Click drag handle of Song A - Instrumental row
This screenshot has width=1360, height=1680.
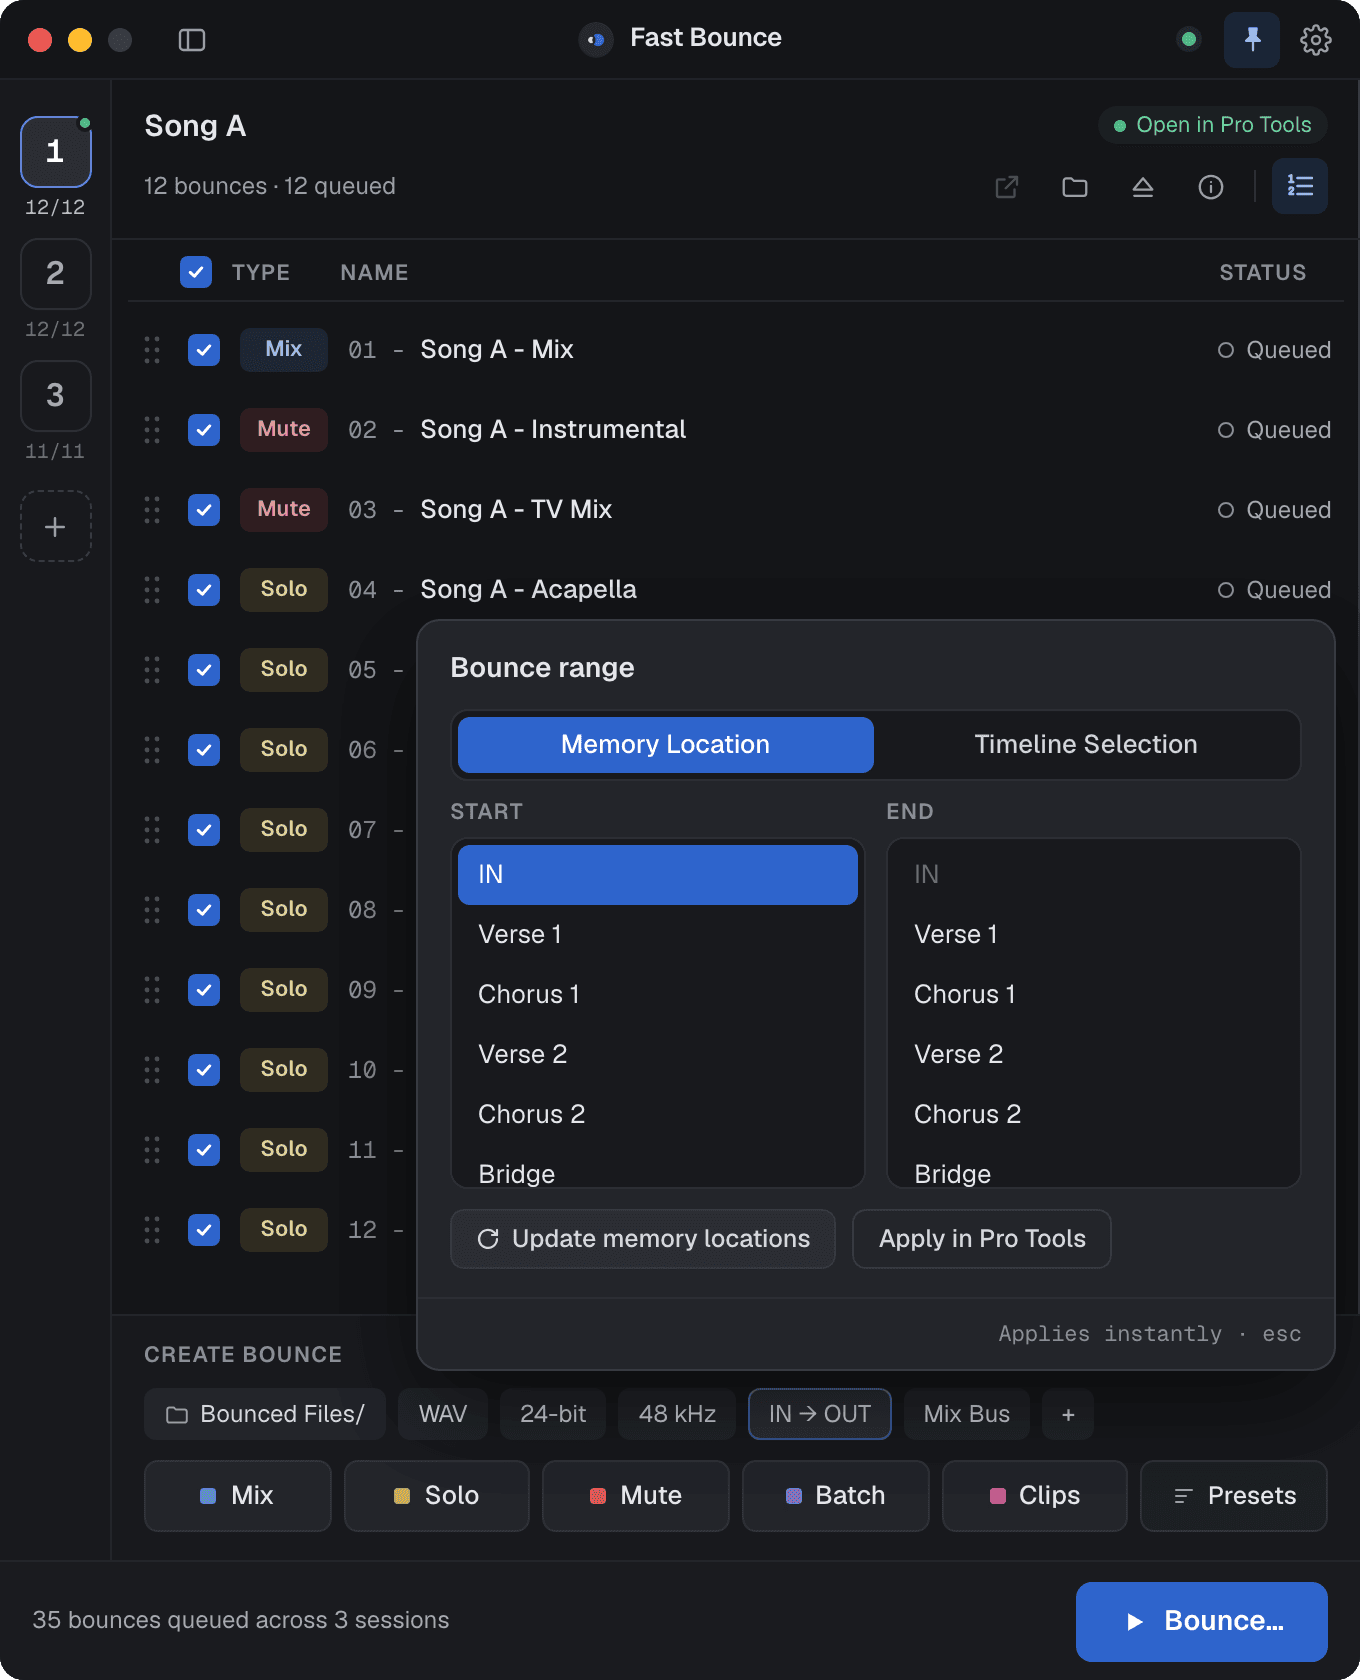pyautogui.click(x=152, y=430)
